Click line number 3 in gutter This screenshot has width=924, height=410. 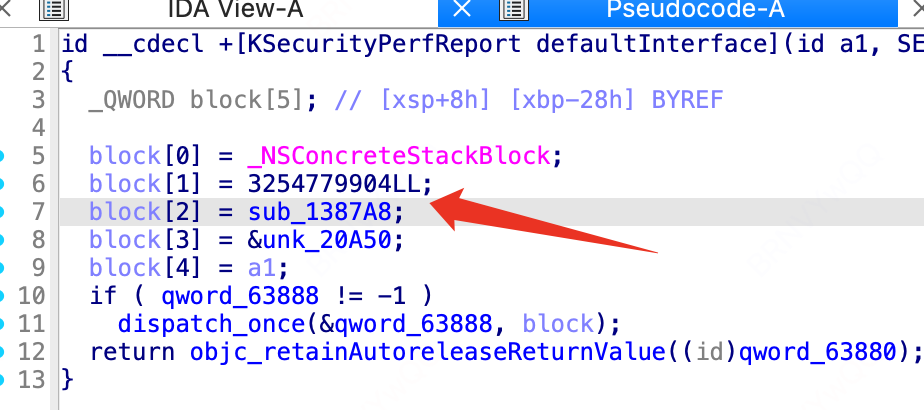coord(38,100)
